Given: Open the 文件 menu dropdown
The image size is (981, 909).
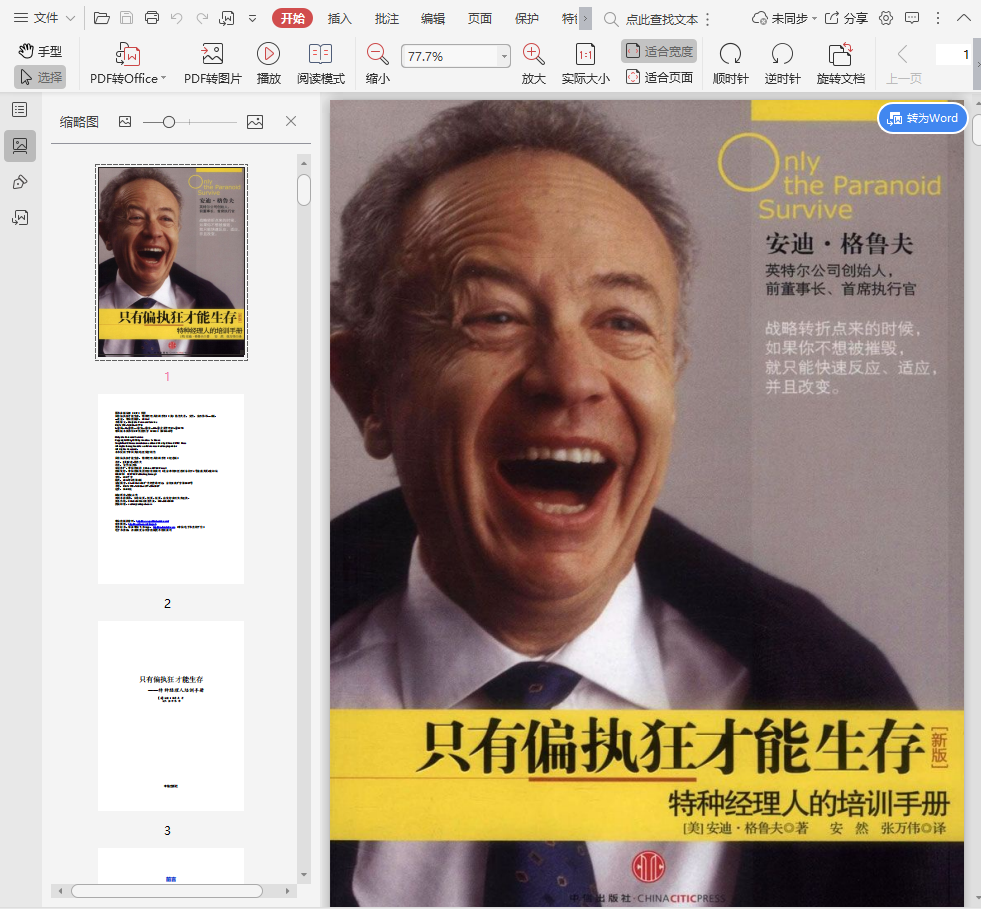Looking at the screenshot, I should point(44,18).
